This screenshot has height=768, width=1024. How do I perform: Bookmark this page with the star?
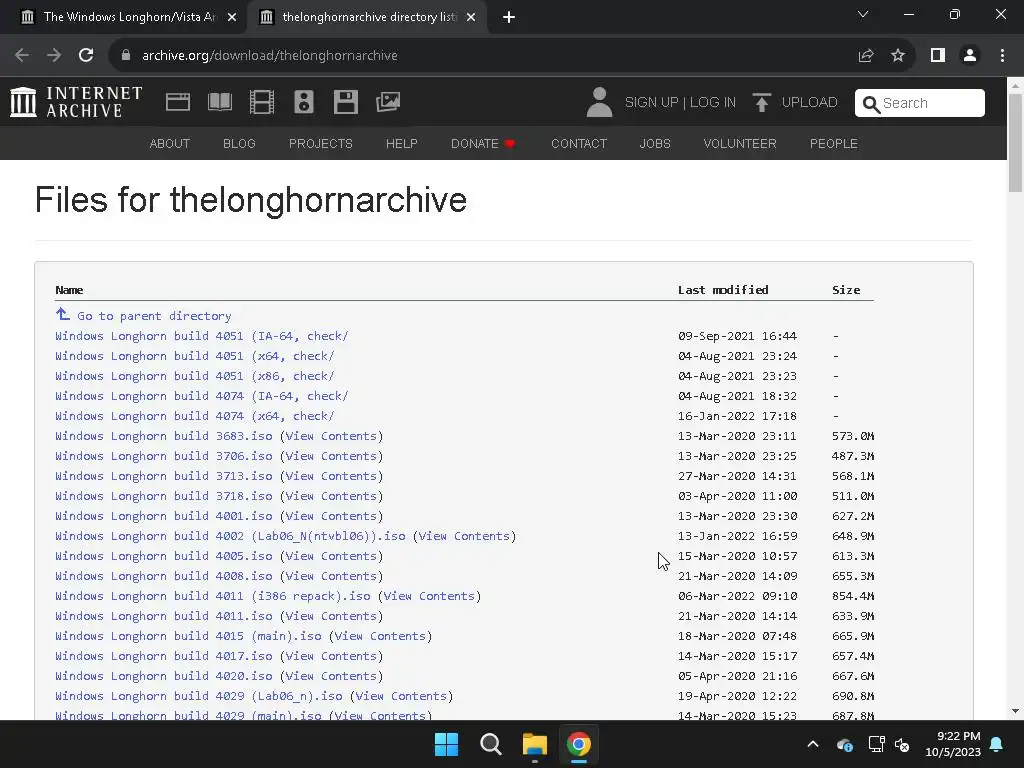[x=898, y=56]
